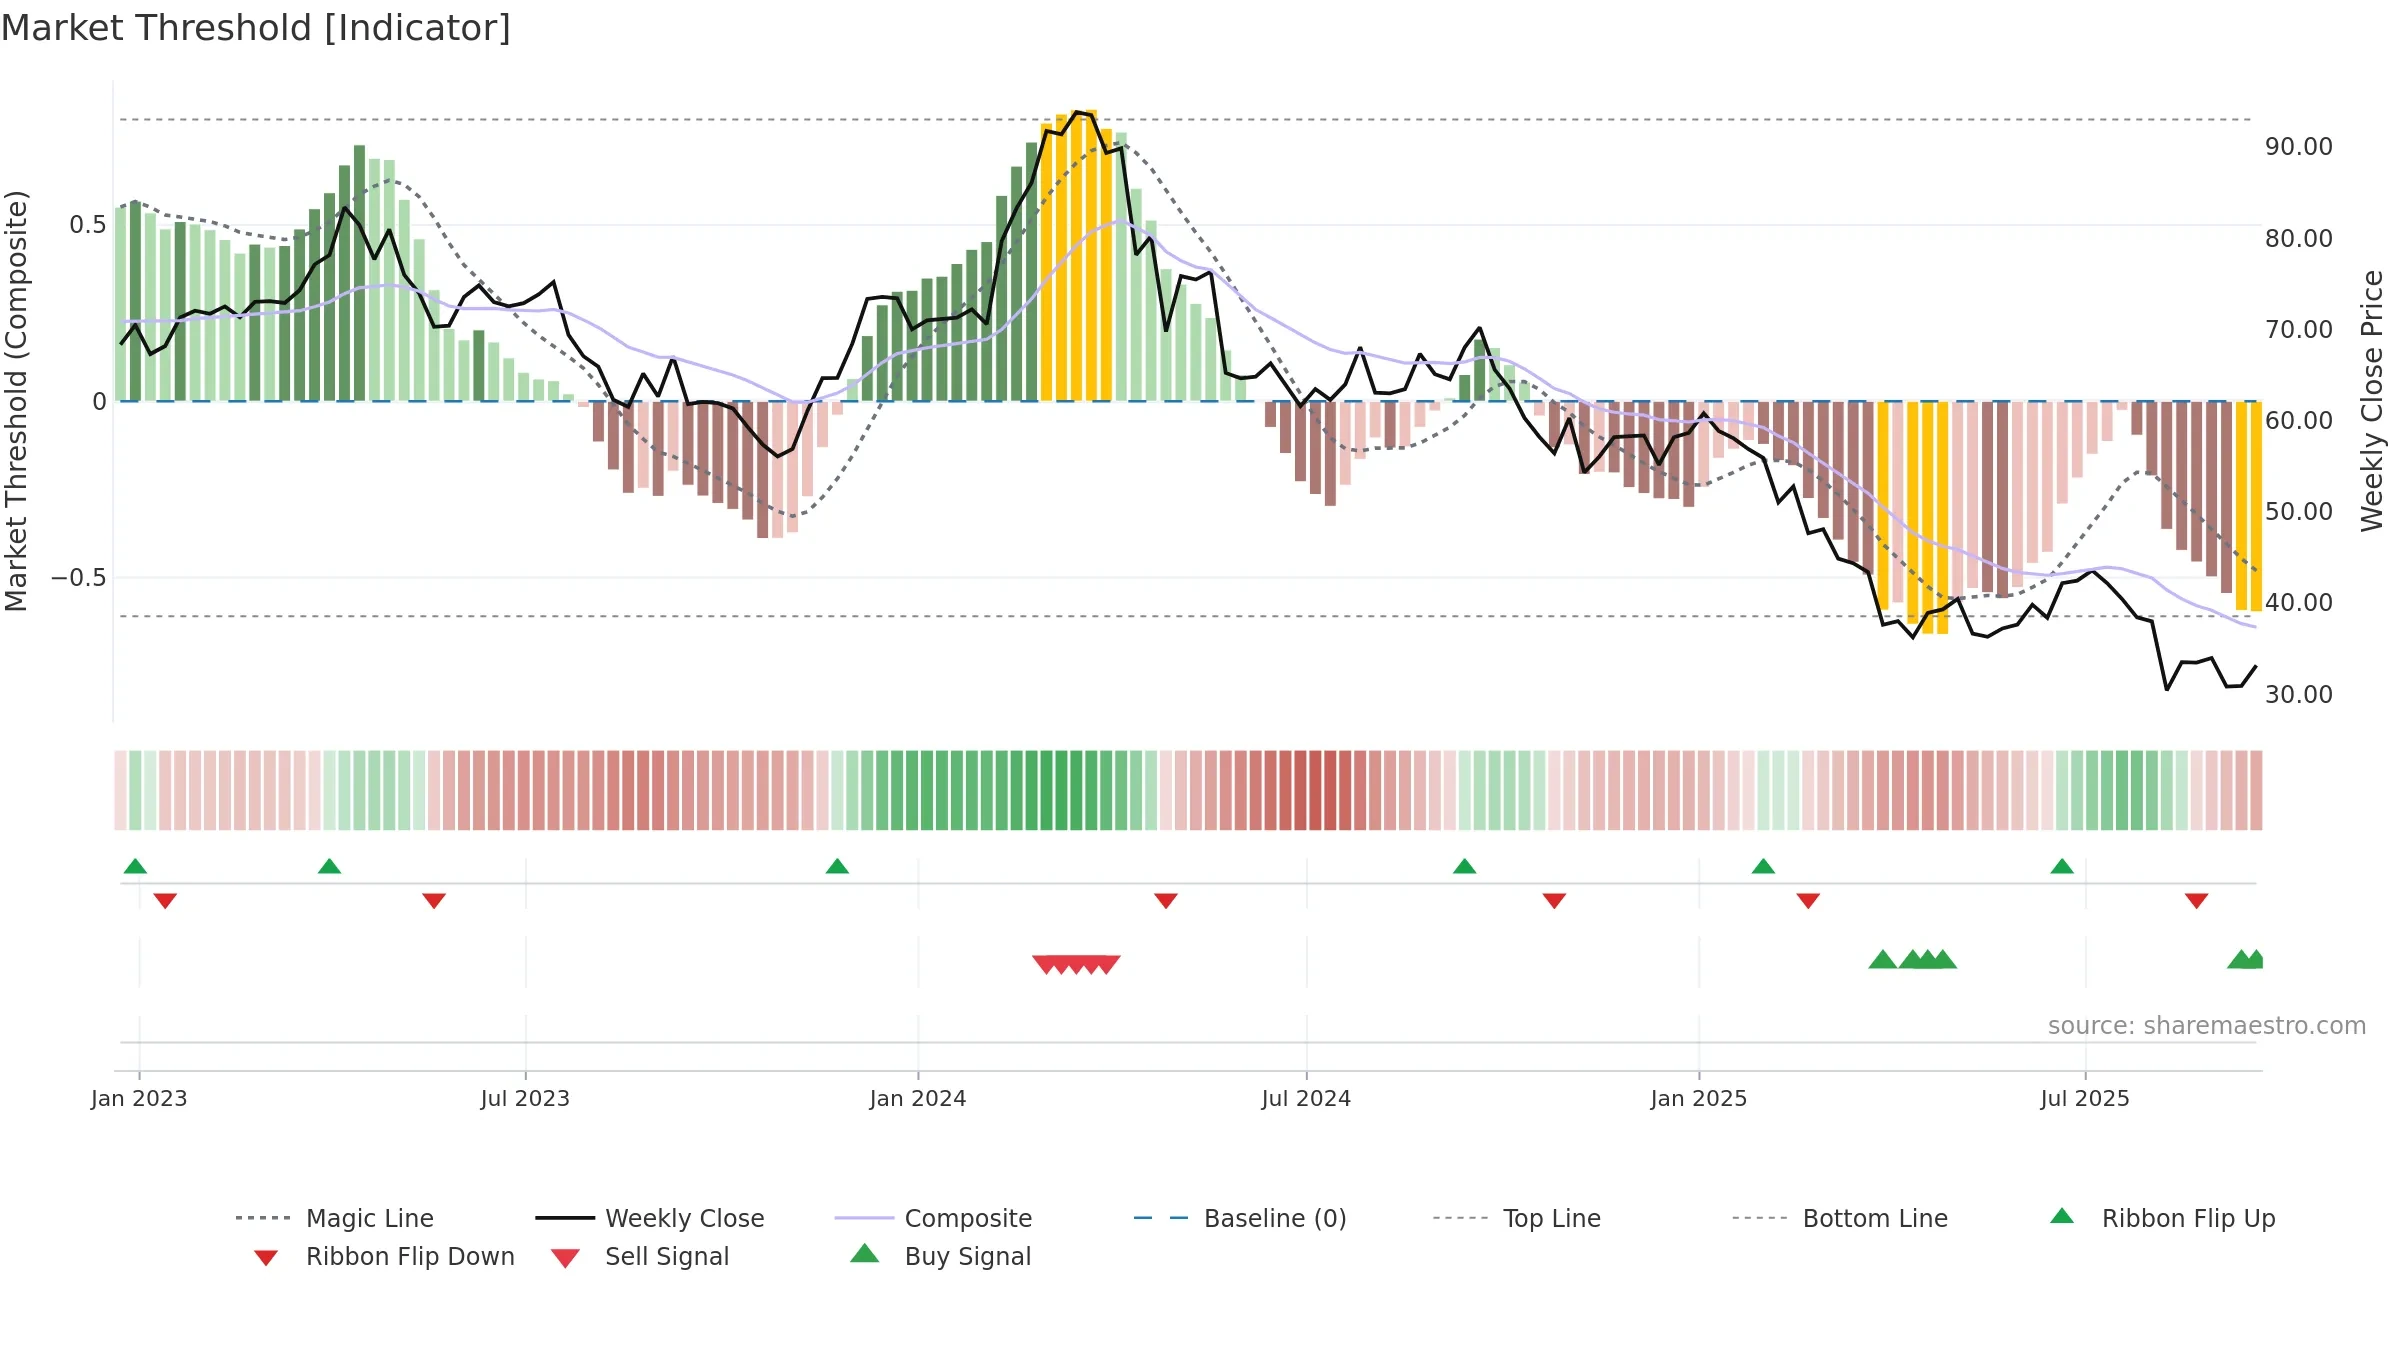Click the last yellow bar at the chart's right edge

click(x=2256, y=506)
